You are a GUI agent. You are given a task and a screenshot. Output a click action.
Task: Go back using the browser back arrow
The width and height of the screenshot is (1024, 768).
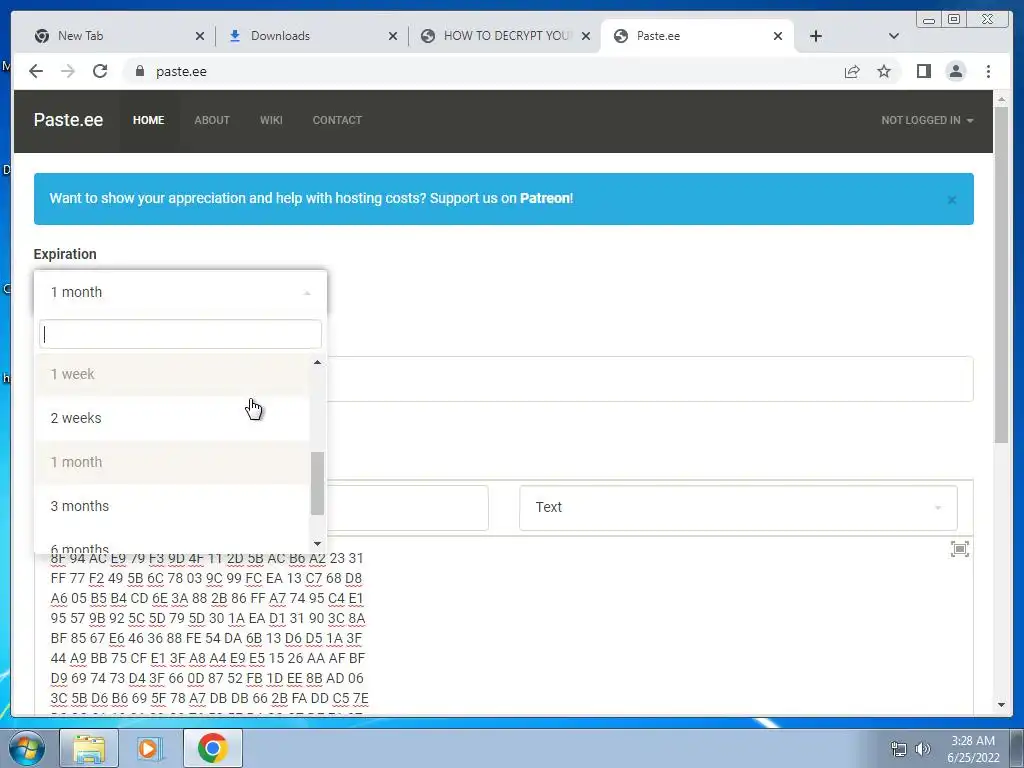tap(36, 71)
